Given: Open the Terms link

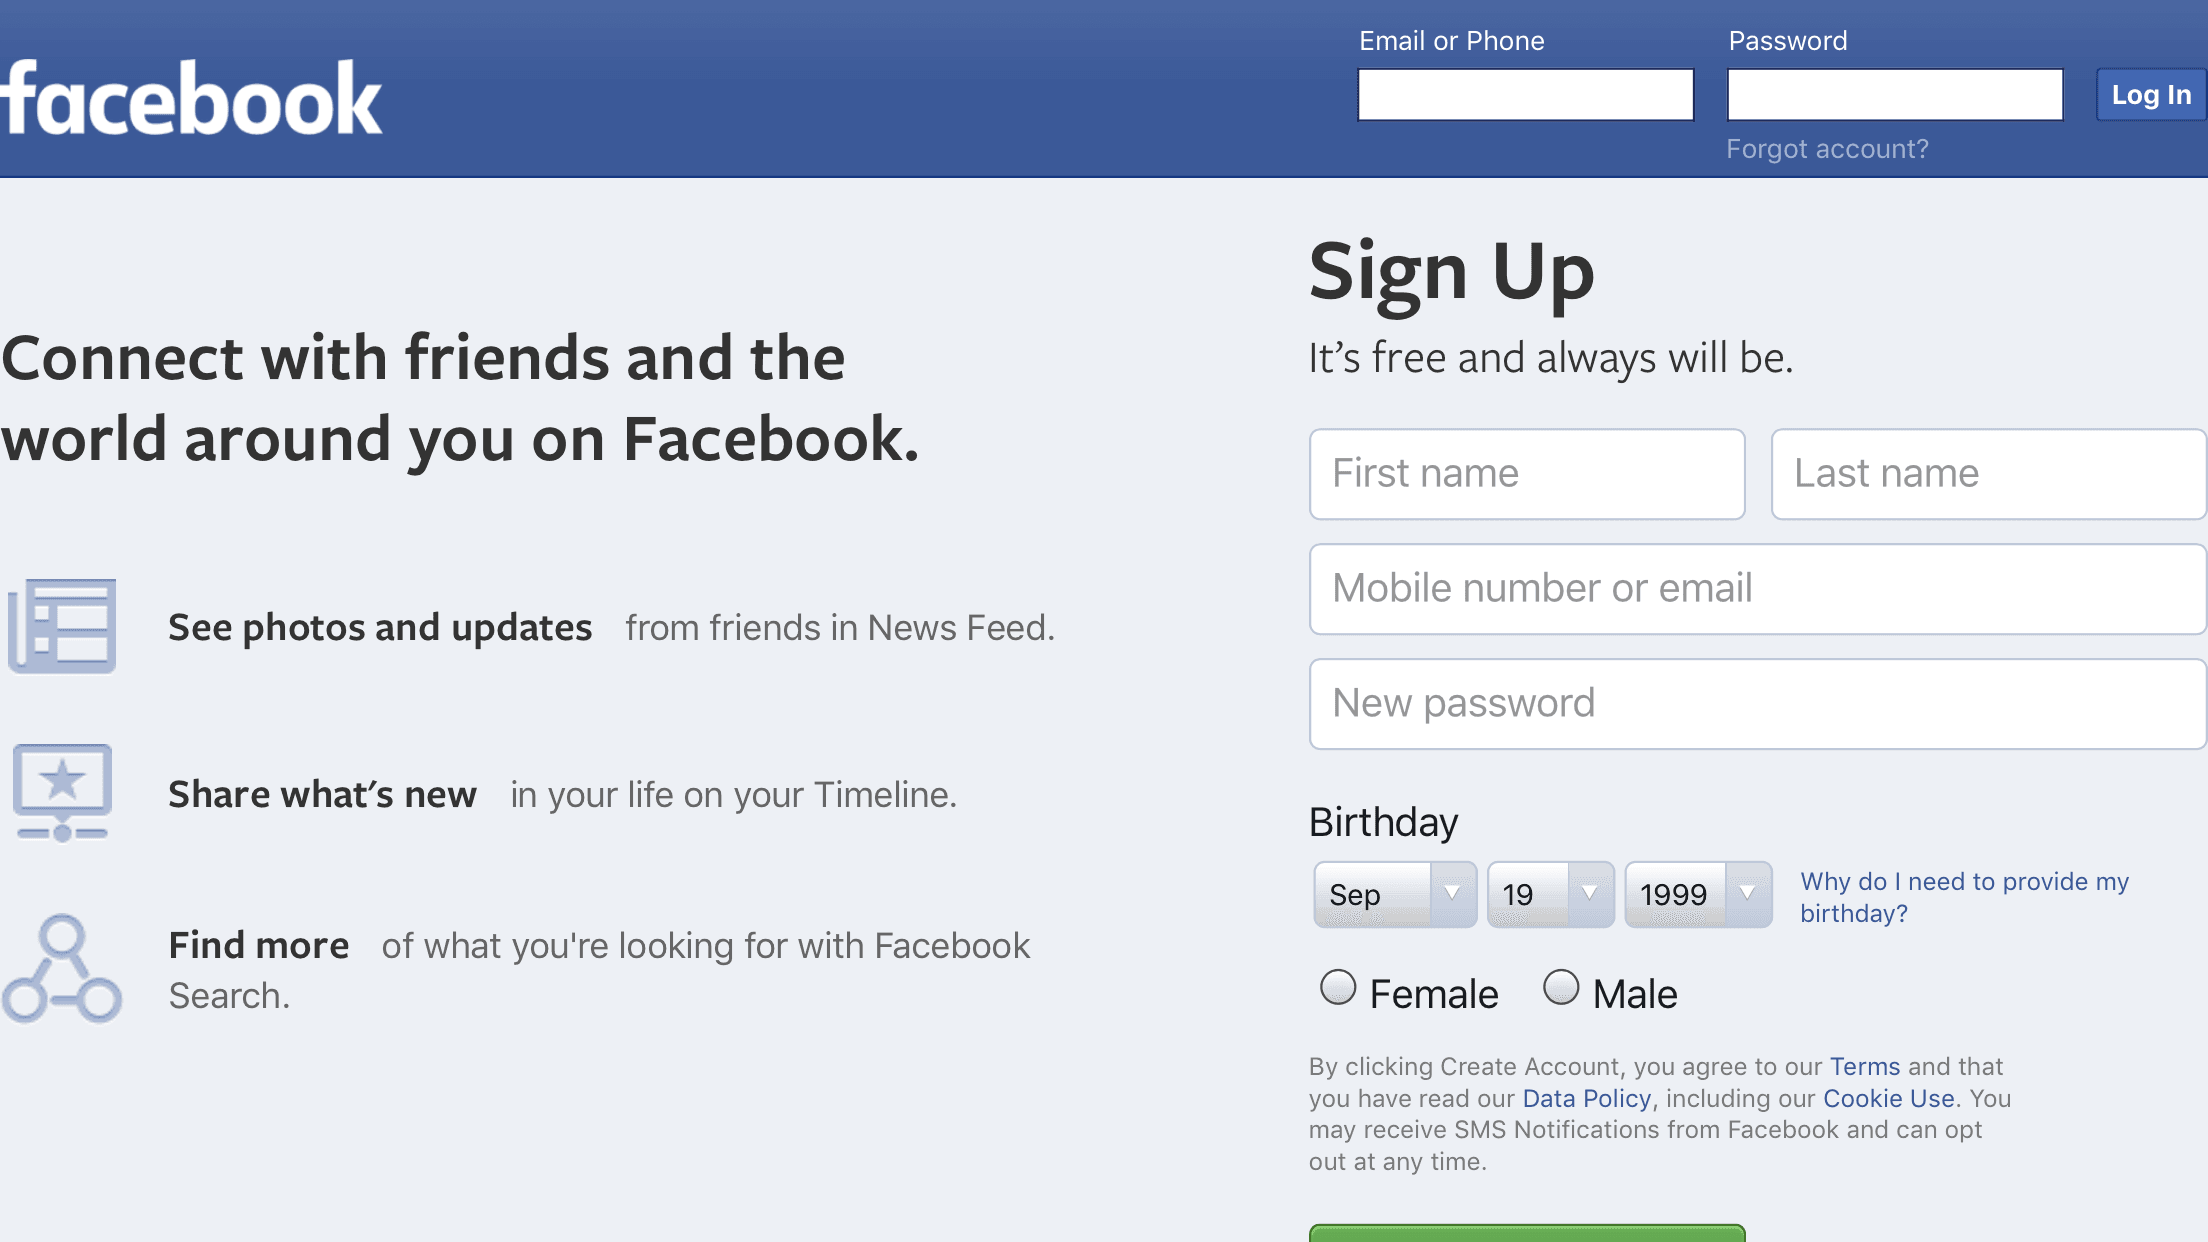Looking at the screenshot, I should coord(1865,1067).
